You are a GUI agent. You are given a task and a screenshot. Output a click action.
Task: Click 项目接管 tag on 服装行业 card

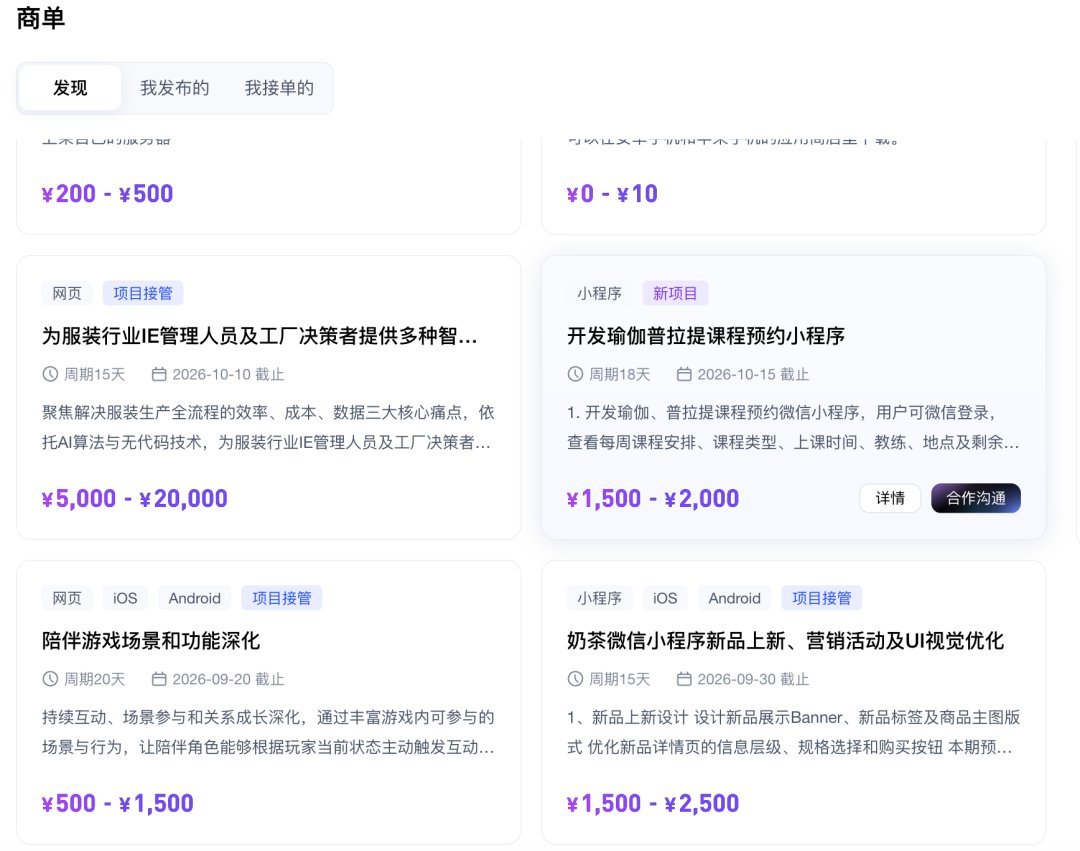[143, 293]
